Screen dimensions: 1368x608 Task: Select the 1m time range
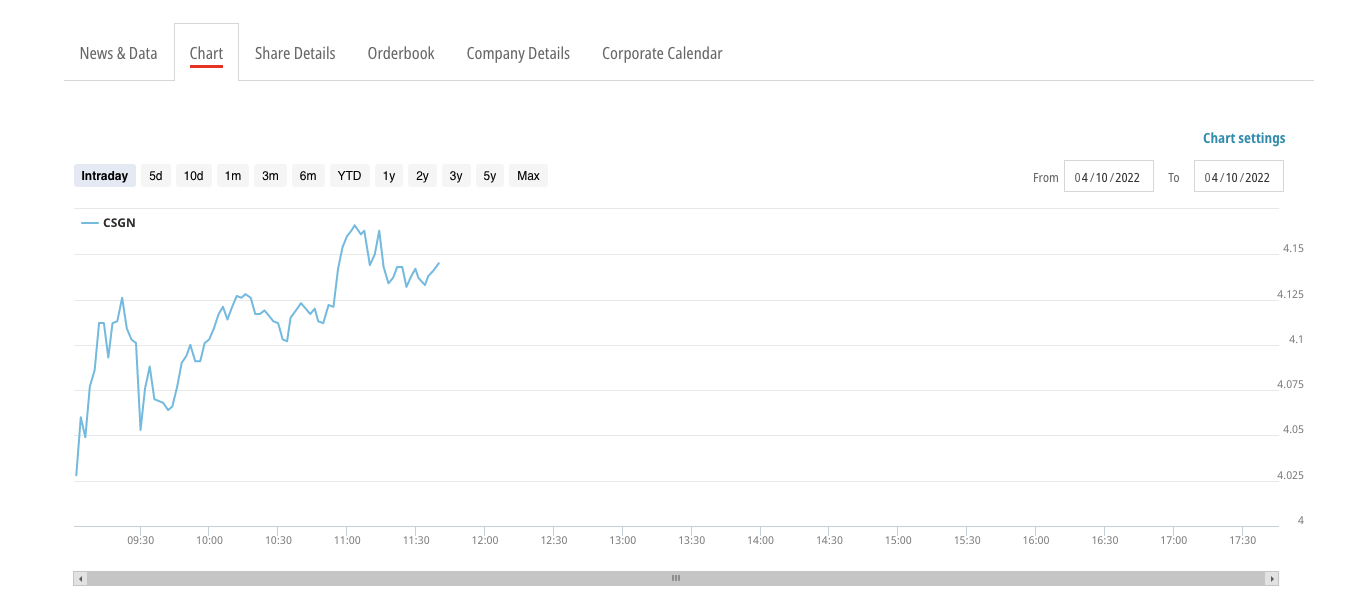[x=233, y=176]
